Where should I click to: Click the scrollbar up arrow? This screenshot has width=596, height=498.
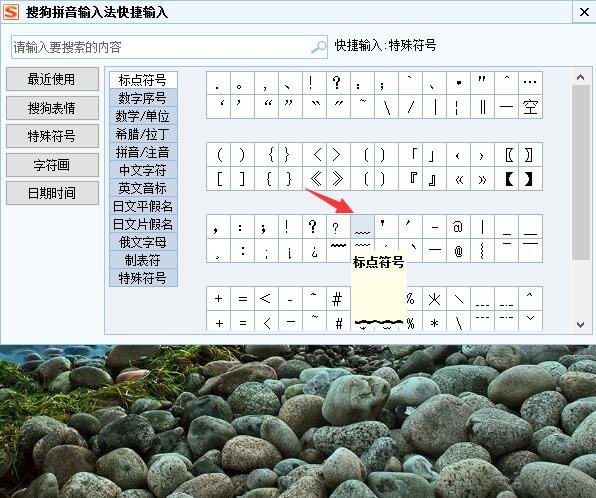click(x=580, y=77)
